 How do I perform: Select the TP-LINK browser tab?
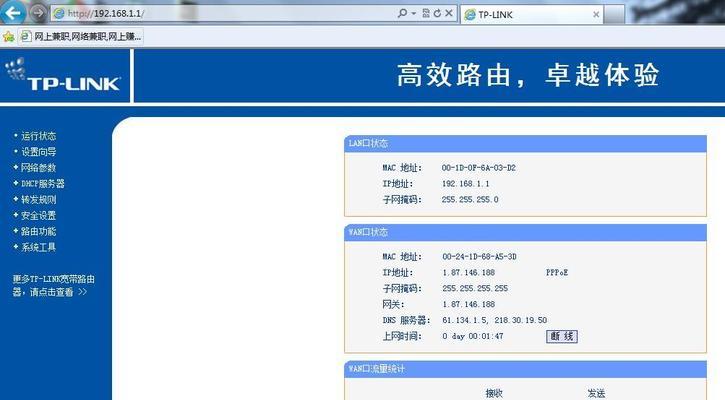[x=532, y=14]
